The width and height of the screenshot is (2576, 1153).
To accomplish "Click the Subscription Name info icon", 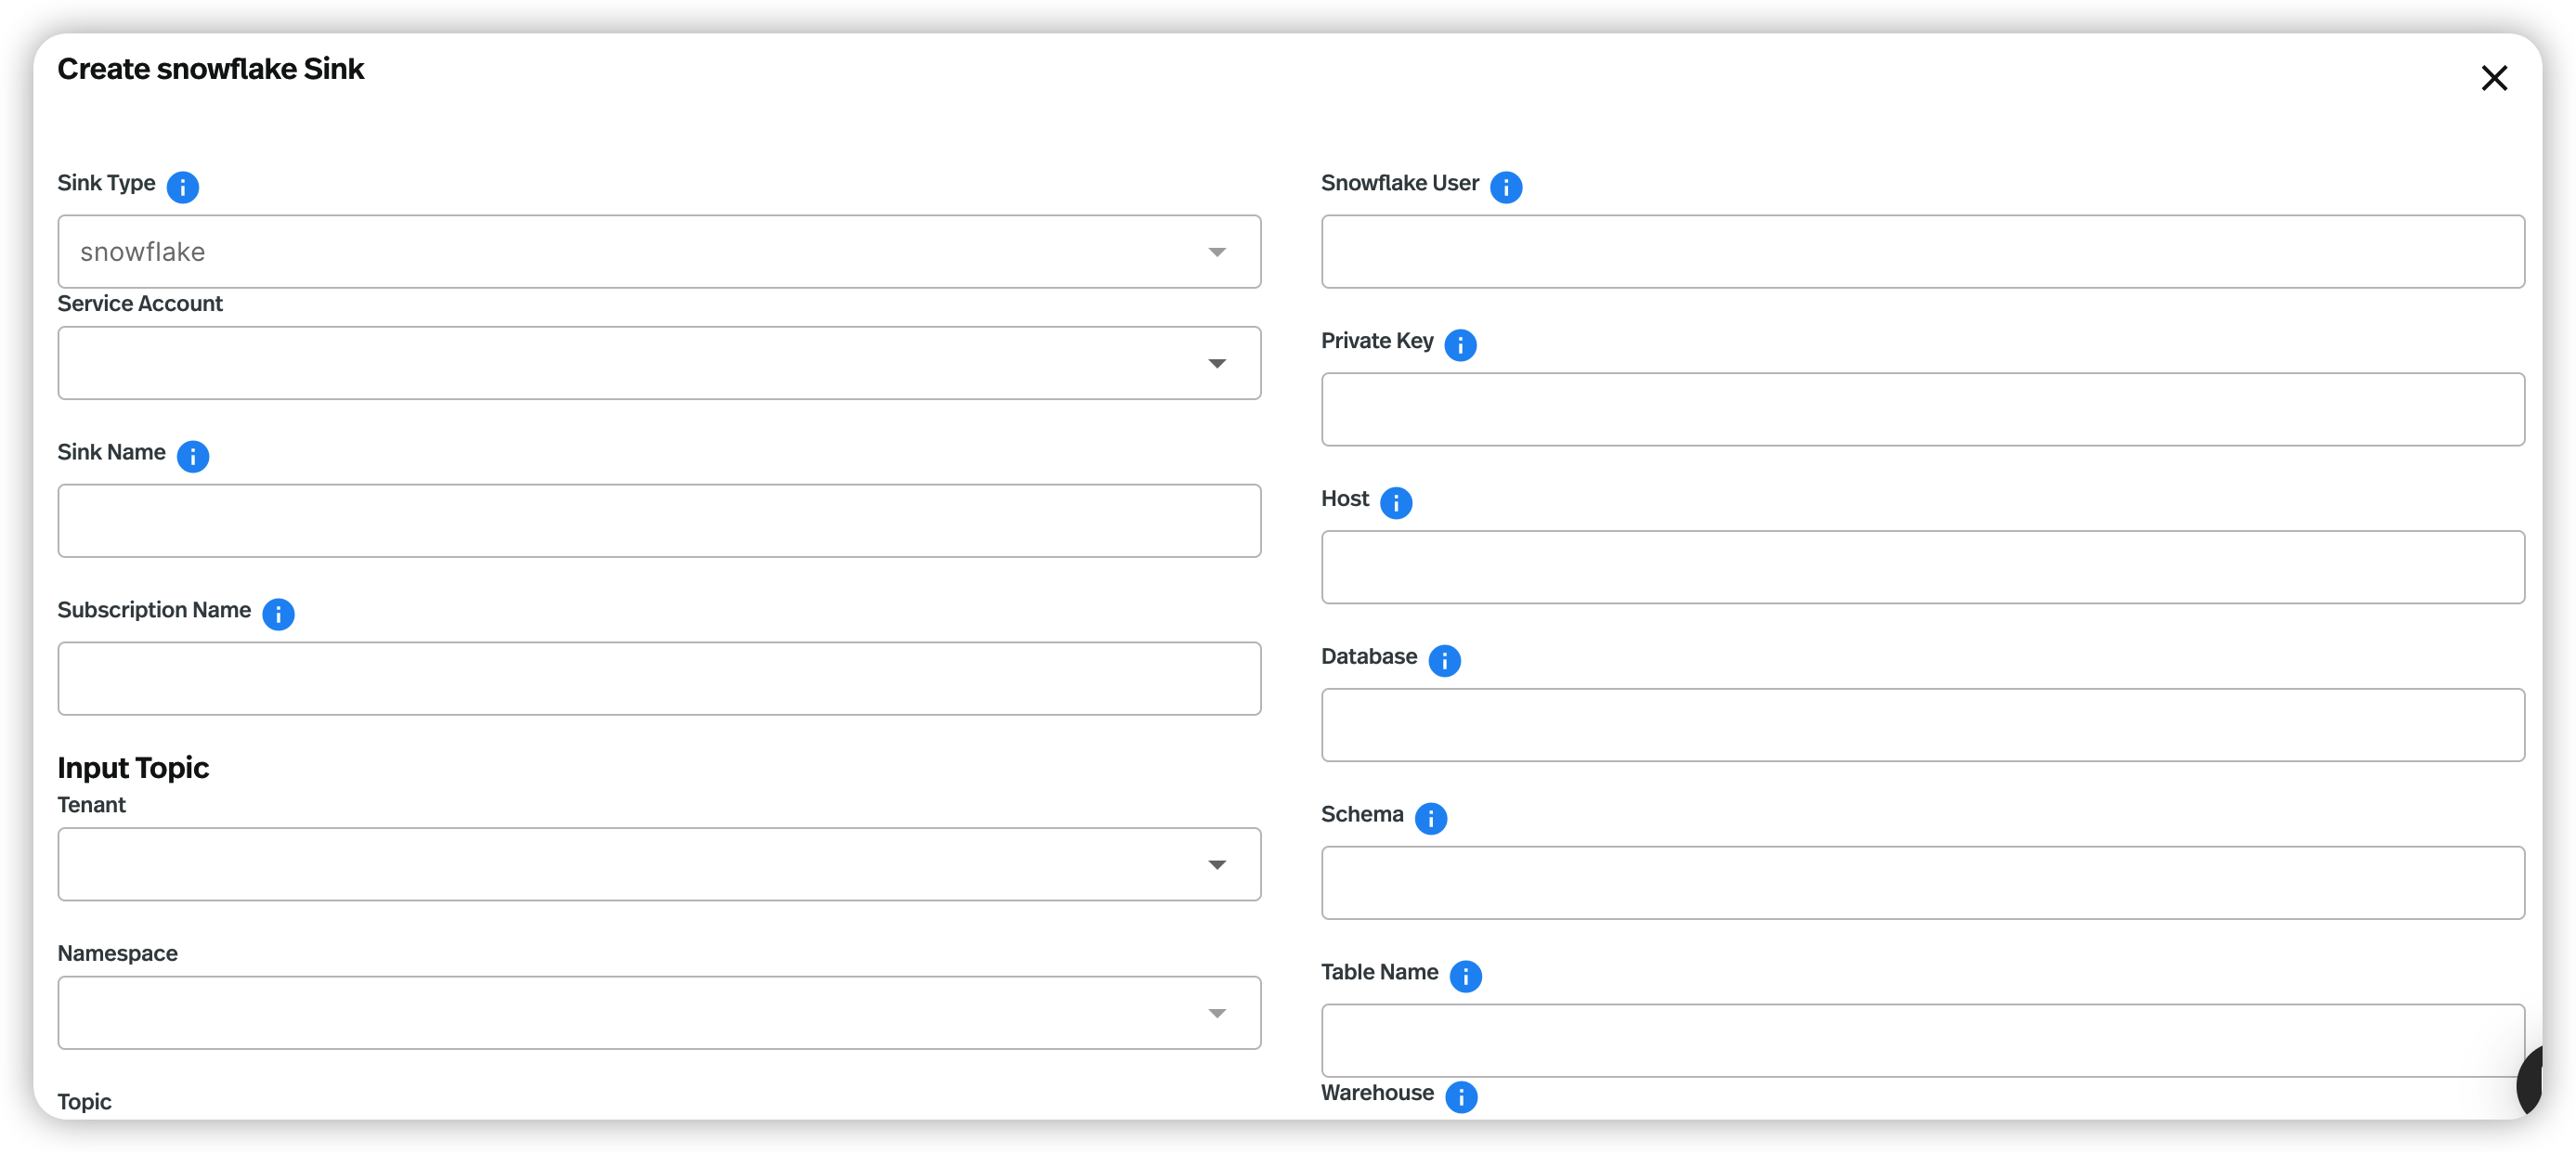I will [x=278, y=614].
